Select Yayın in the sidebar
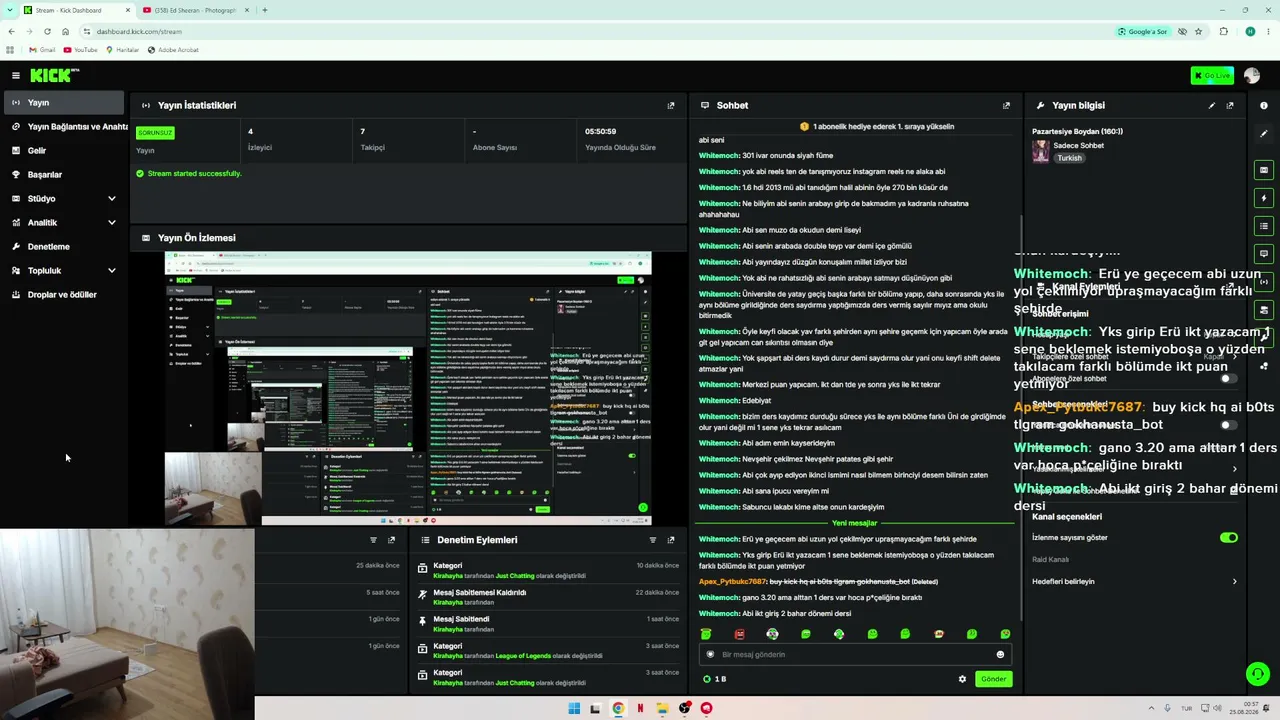1280x720 pixels. 64,103
